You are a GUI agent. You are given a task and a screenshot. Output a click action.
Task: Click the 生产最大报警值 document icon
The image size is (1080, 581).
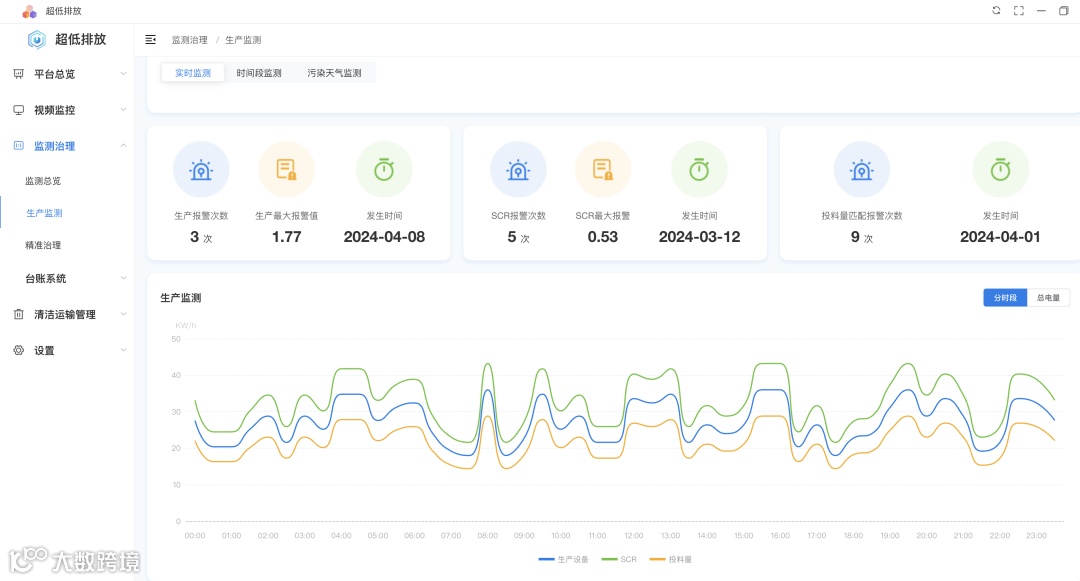(287, 169)
